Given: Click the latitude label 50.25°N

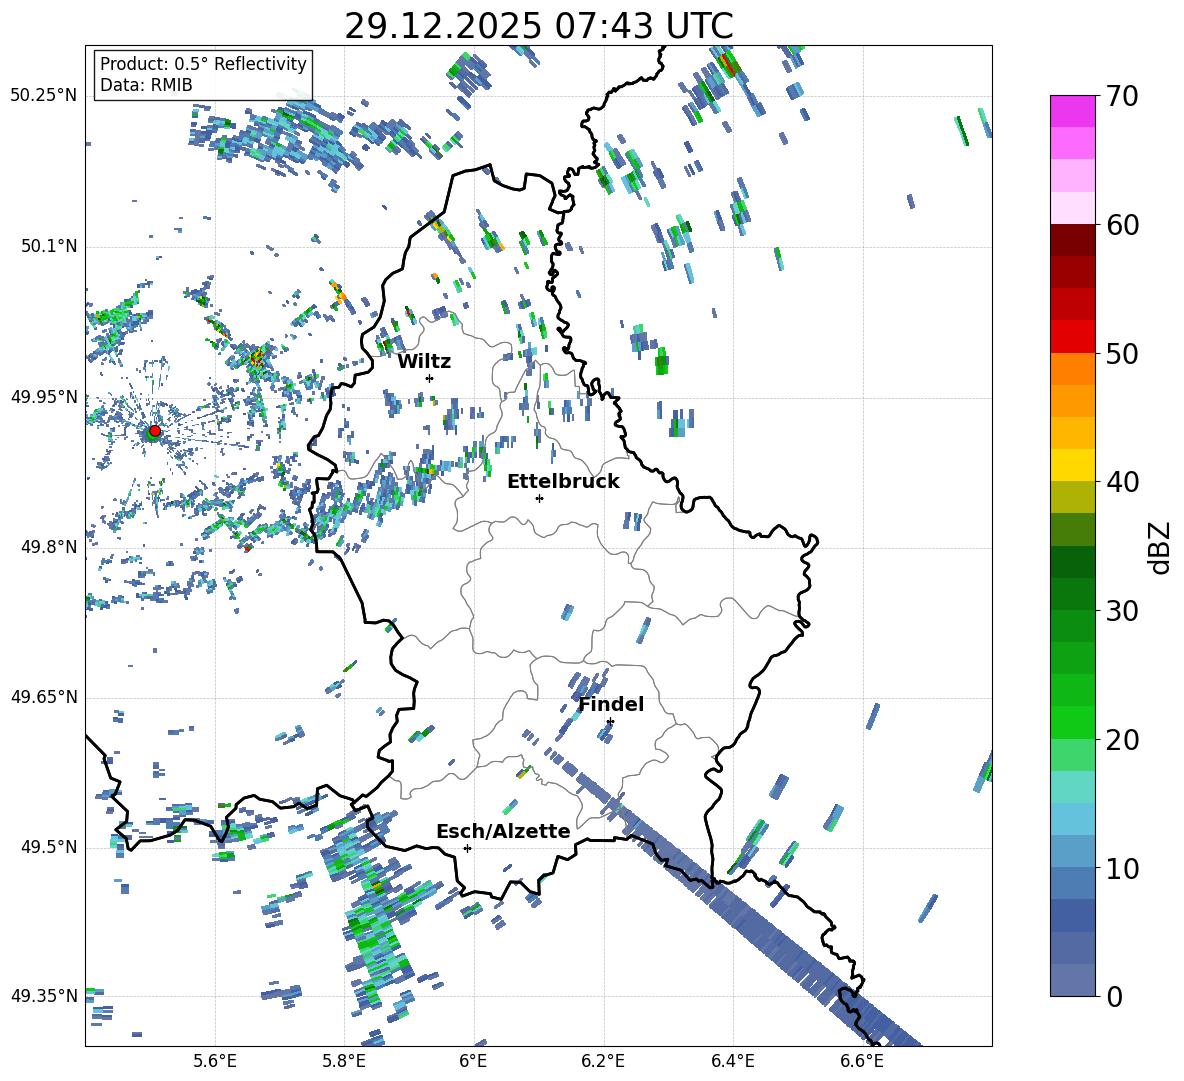Looking at the screenshot, I should [x=44, y=96].
